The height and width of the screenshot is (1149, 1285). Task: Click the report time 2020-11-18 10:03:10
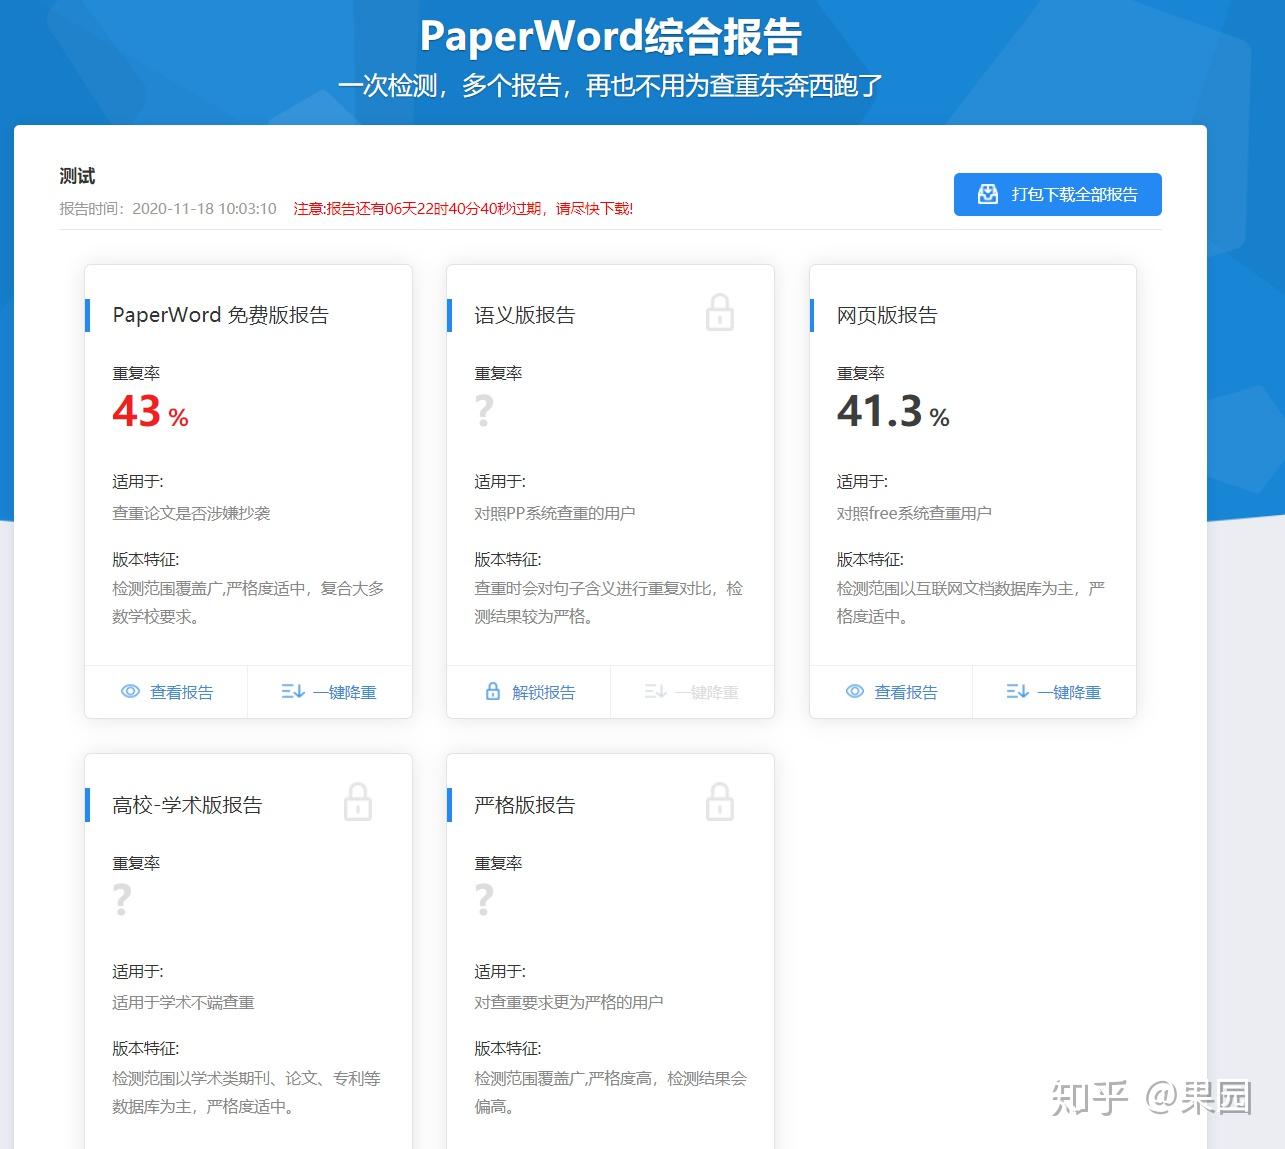coord(204,209)
